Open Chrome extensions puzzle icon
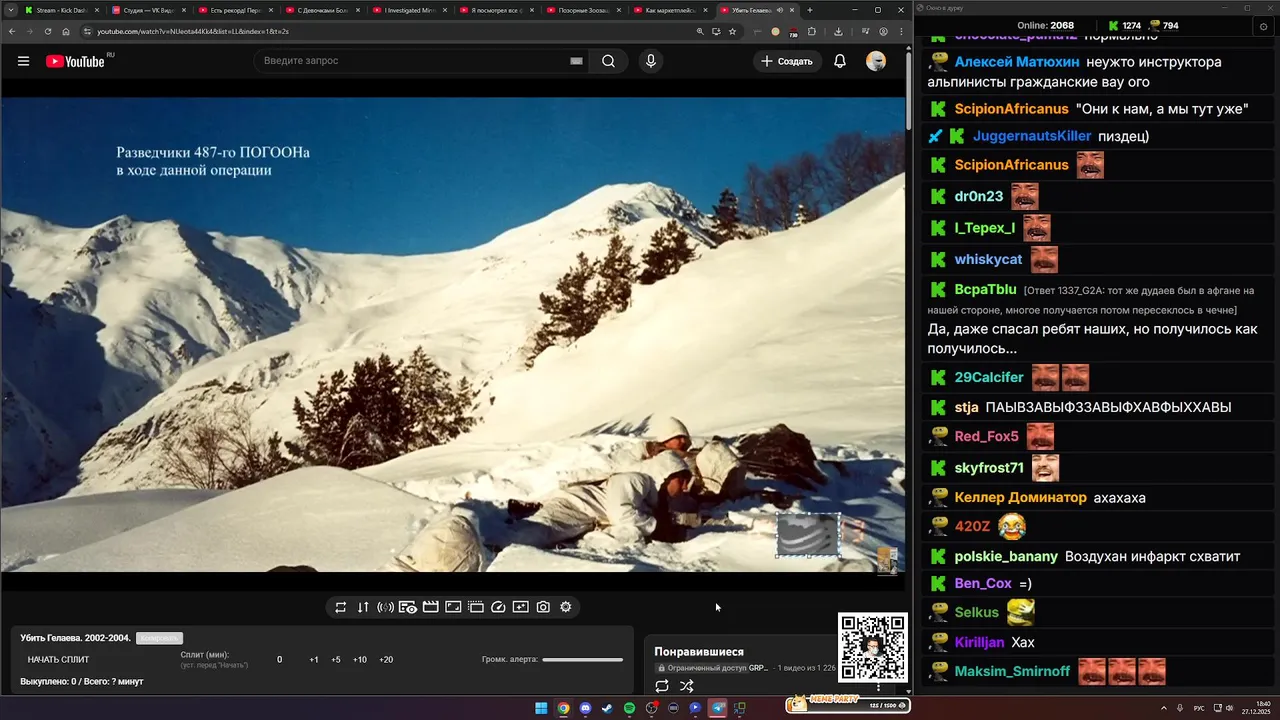1280x720 pixels. pyautogui.click(x=812, y=31)
